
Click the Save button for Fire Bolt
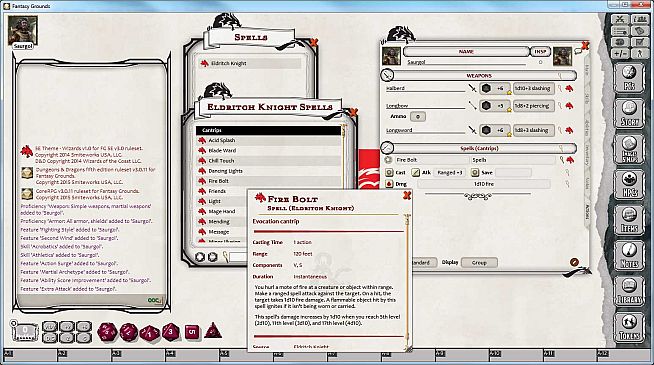click(475, 172)
